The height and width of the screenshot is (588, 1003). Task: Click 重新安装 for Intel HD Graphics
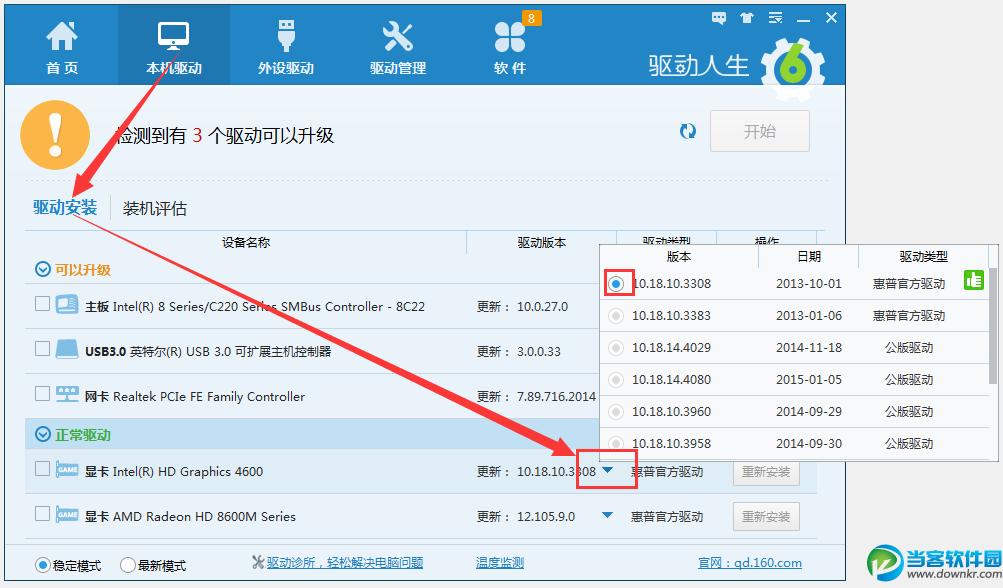766,472
